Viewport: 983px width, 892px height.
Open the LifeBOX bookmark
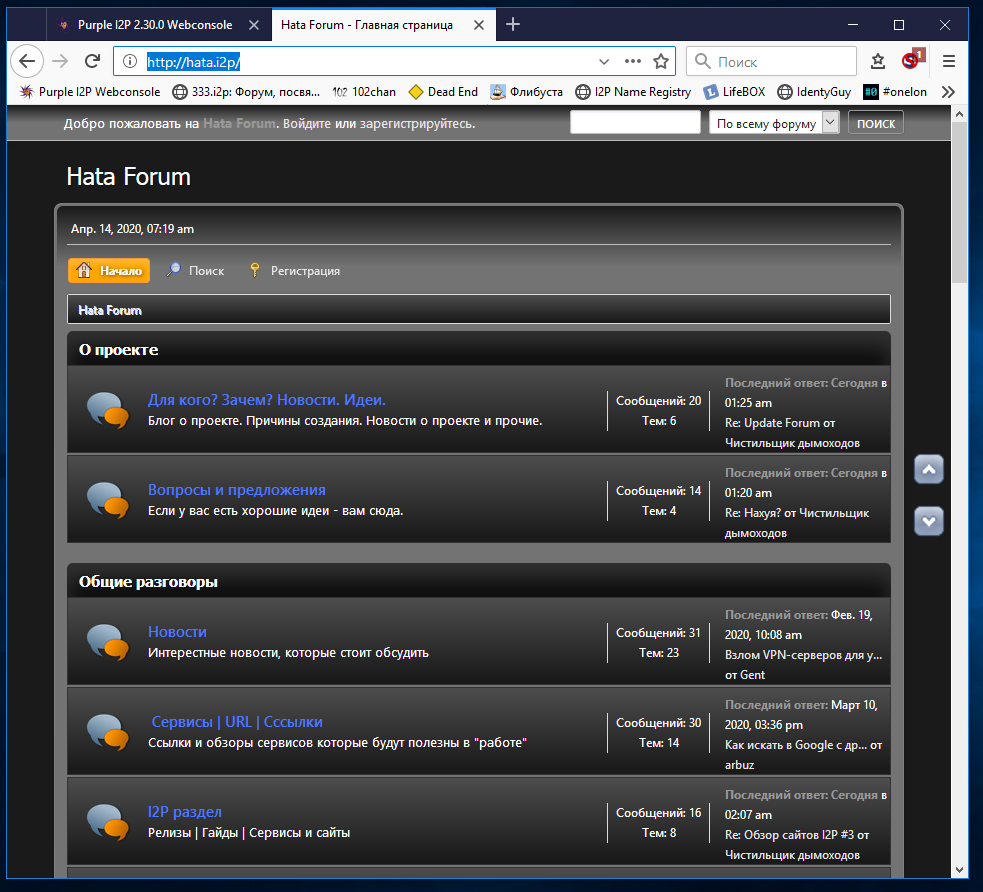tap(733, 92)
